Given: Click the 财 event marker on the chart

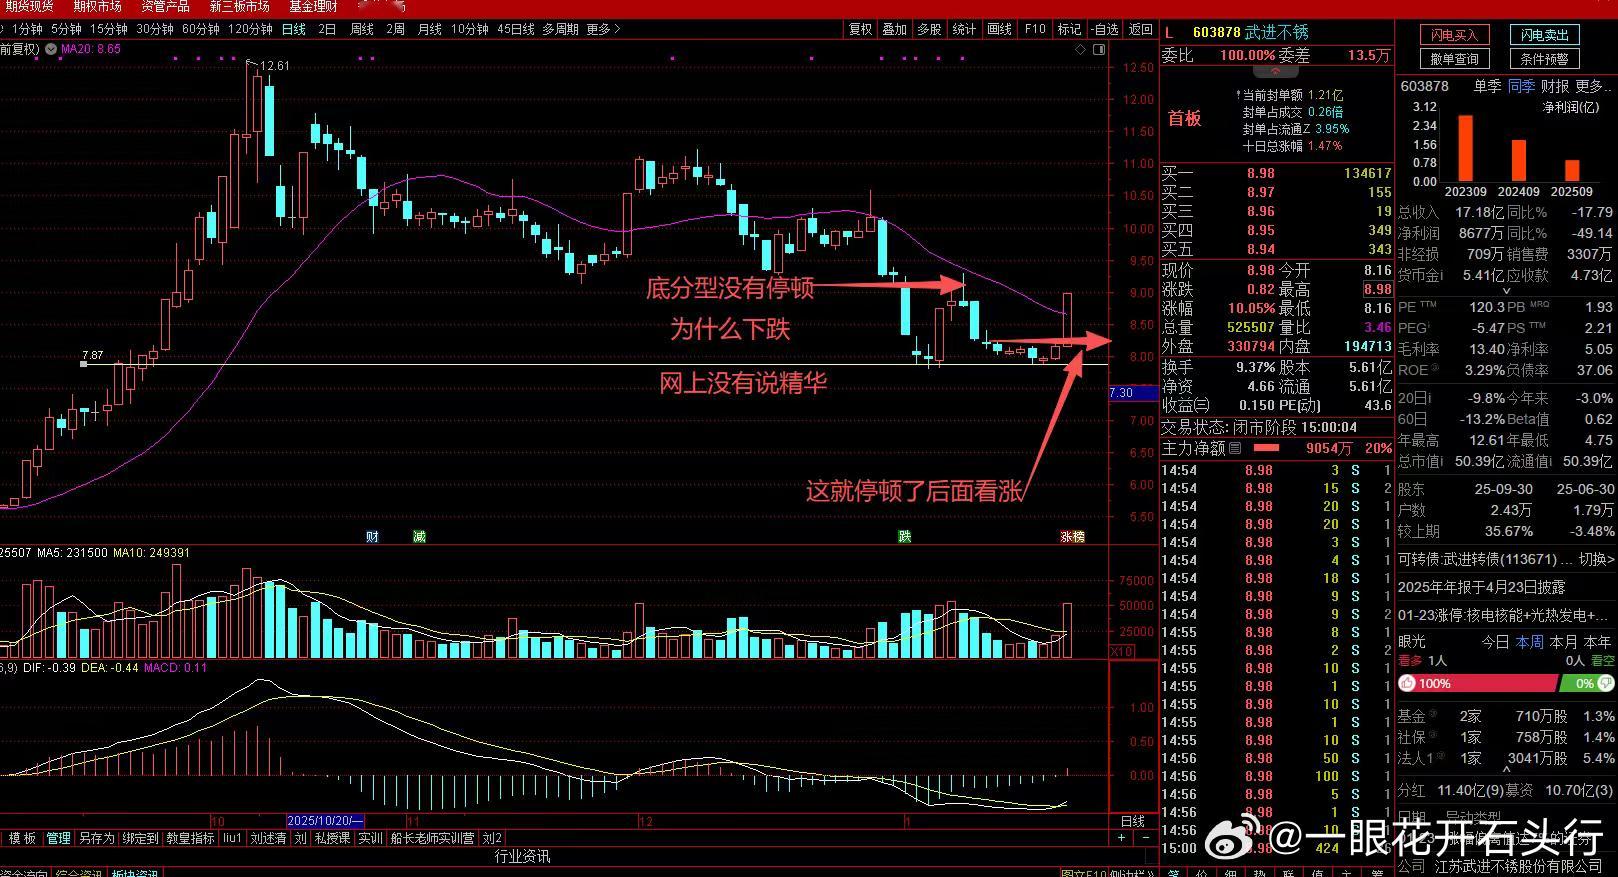Looking at the screenshot, I should pos(372,537).
